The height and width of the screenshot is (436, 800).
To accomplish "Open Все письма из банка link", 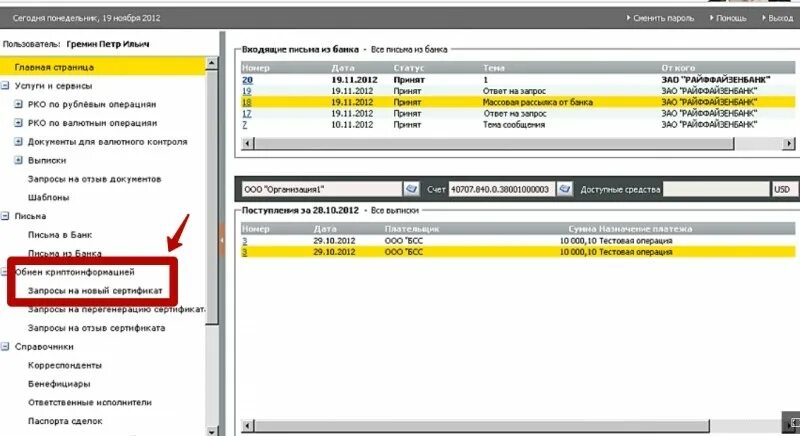I will [x=409, y=49].
